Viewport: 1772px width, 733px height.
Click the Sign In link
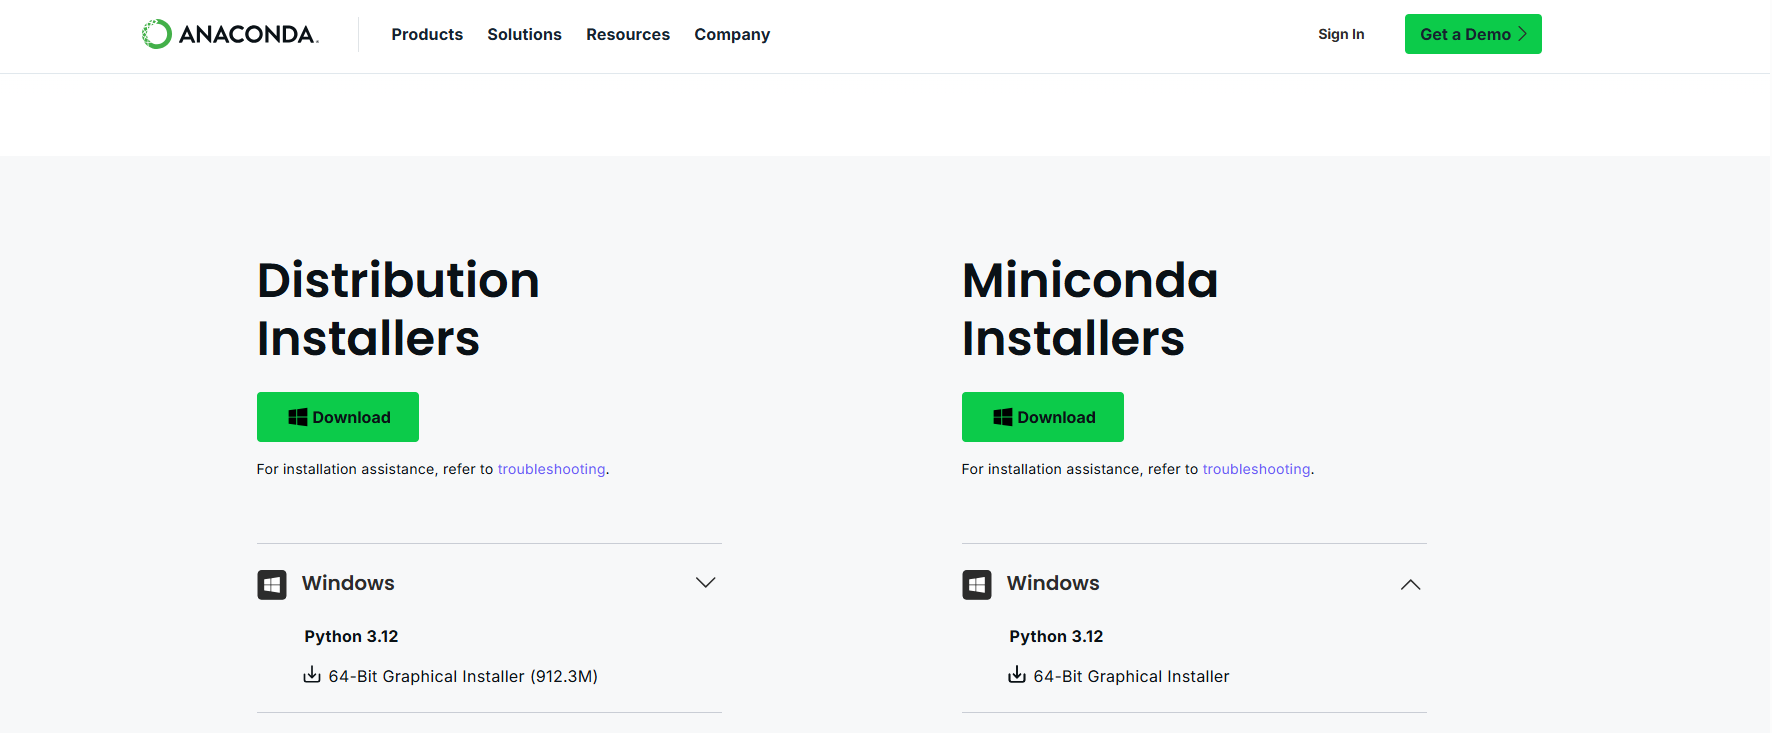1341,34
